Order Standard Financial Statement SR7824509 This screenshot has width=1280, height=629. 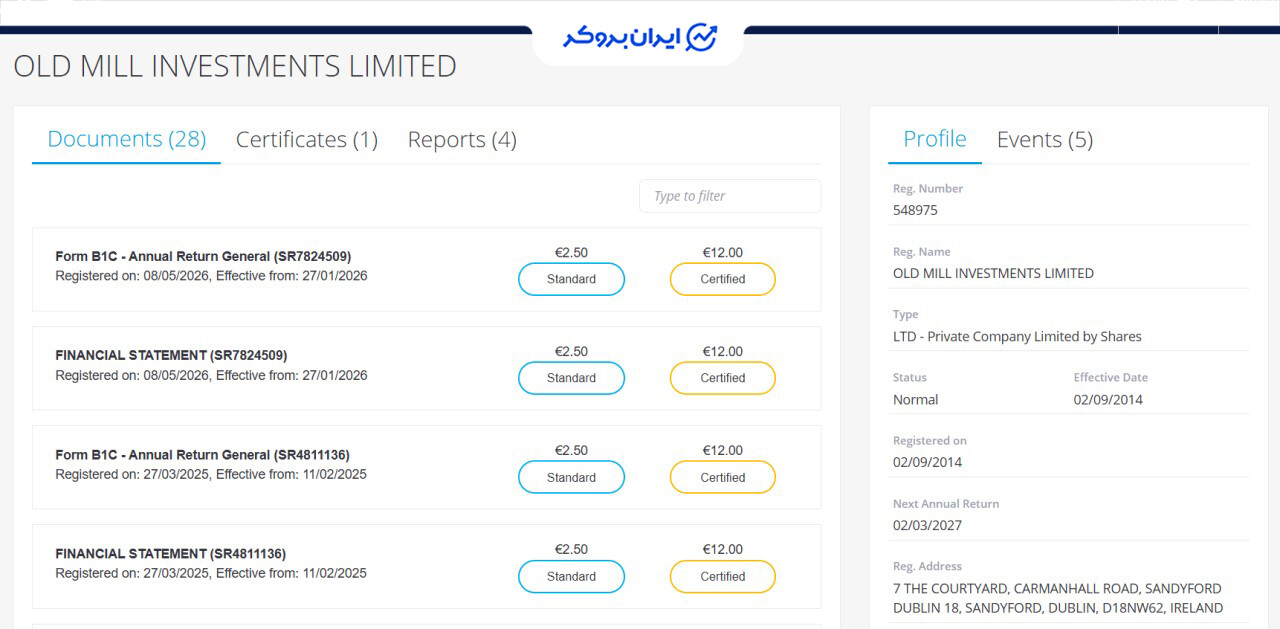[571, 378]
